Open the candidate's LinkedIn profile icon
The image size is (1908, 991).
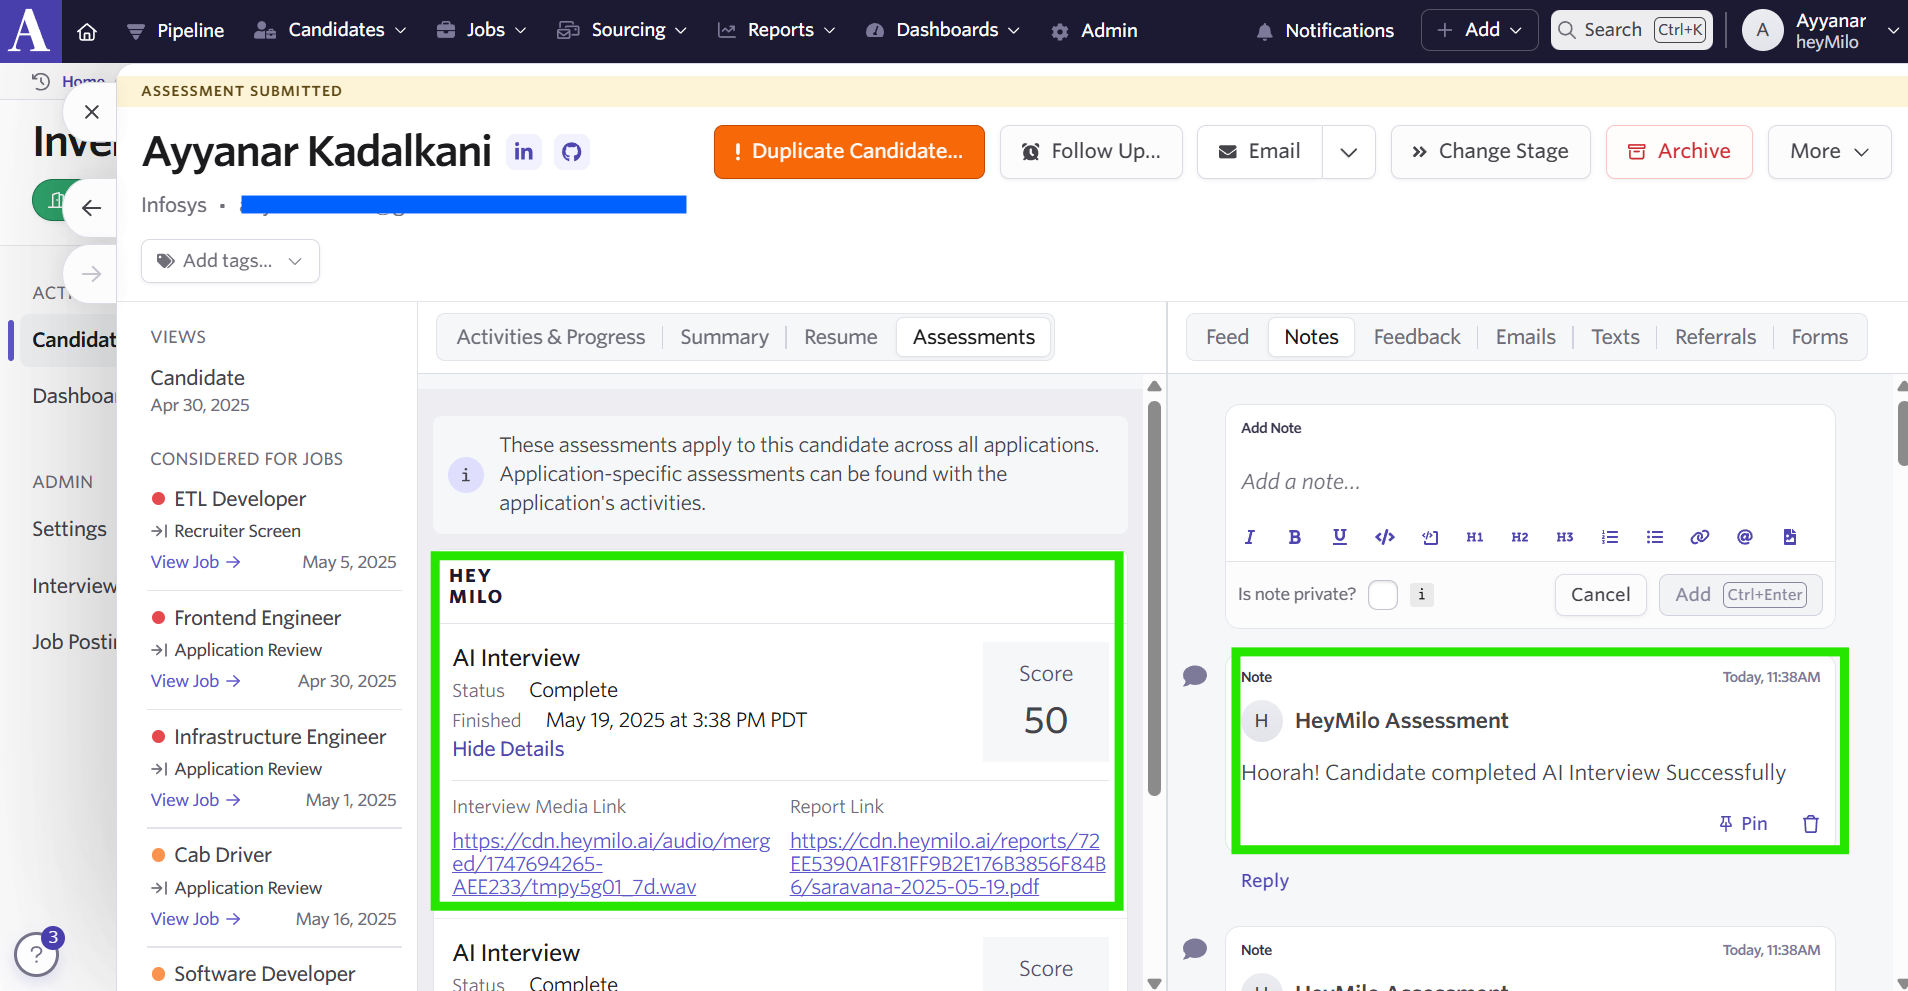[523, 152]
